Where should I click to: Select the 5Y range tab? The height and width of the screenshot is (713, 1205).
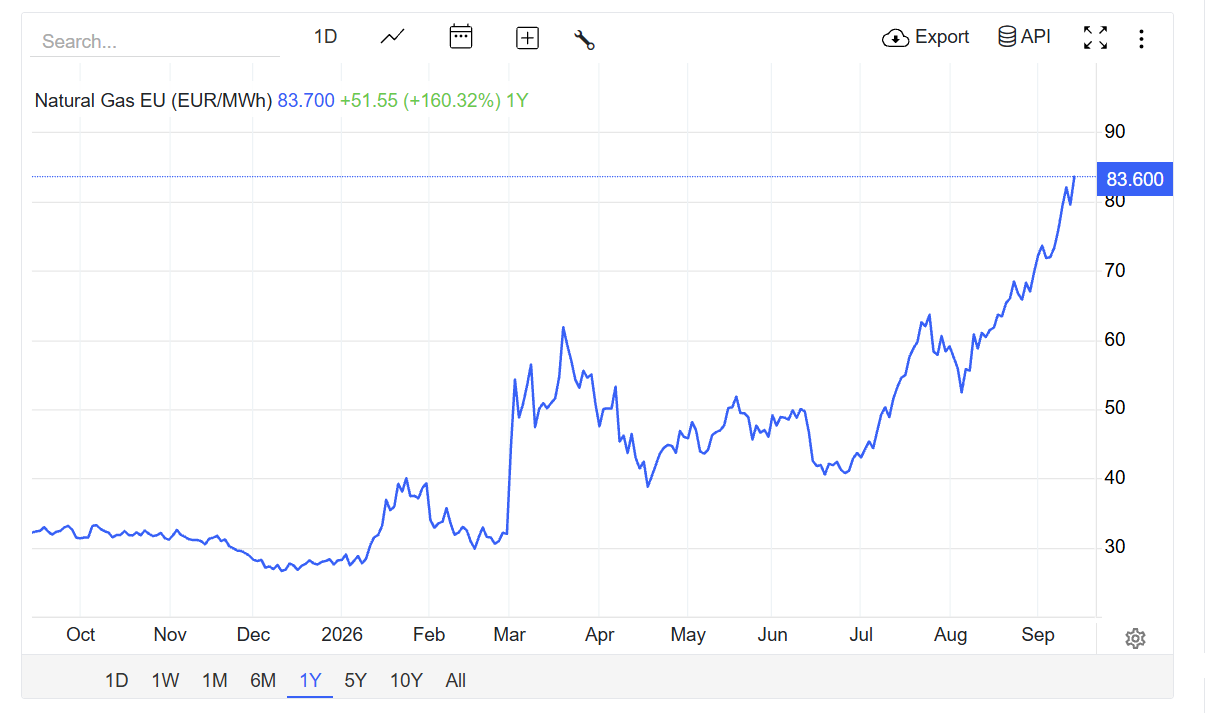pyautogui.click(x=356, y=681)
